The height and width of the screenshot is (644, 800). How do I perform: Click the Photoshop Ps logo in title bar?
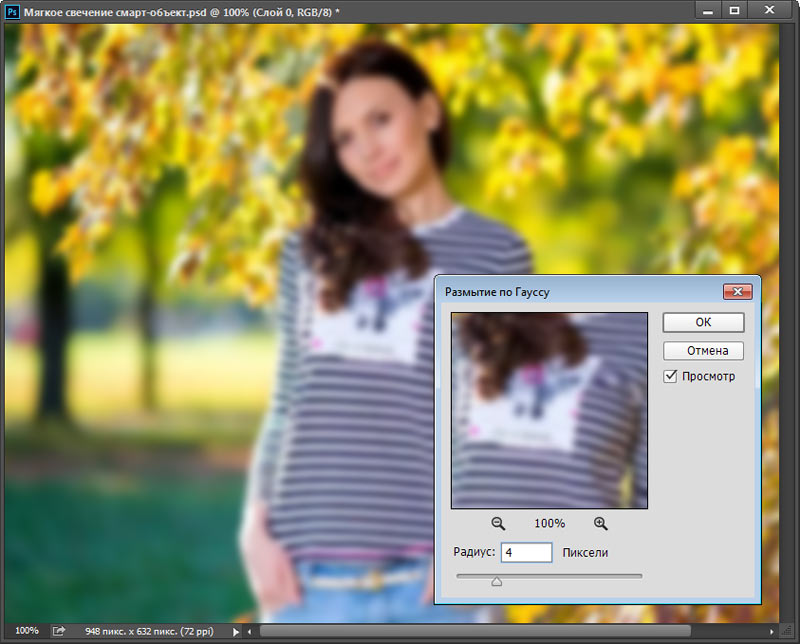tap(14, 11)
